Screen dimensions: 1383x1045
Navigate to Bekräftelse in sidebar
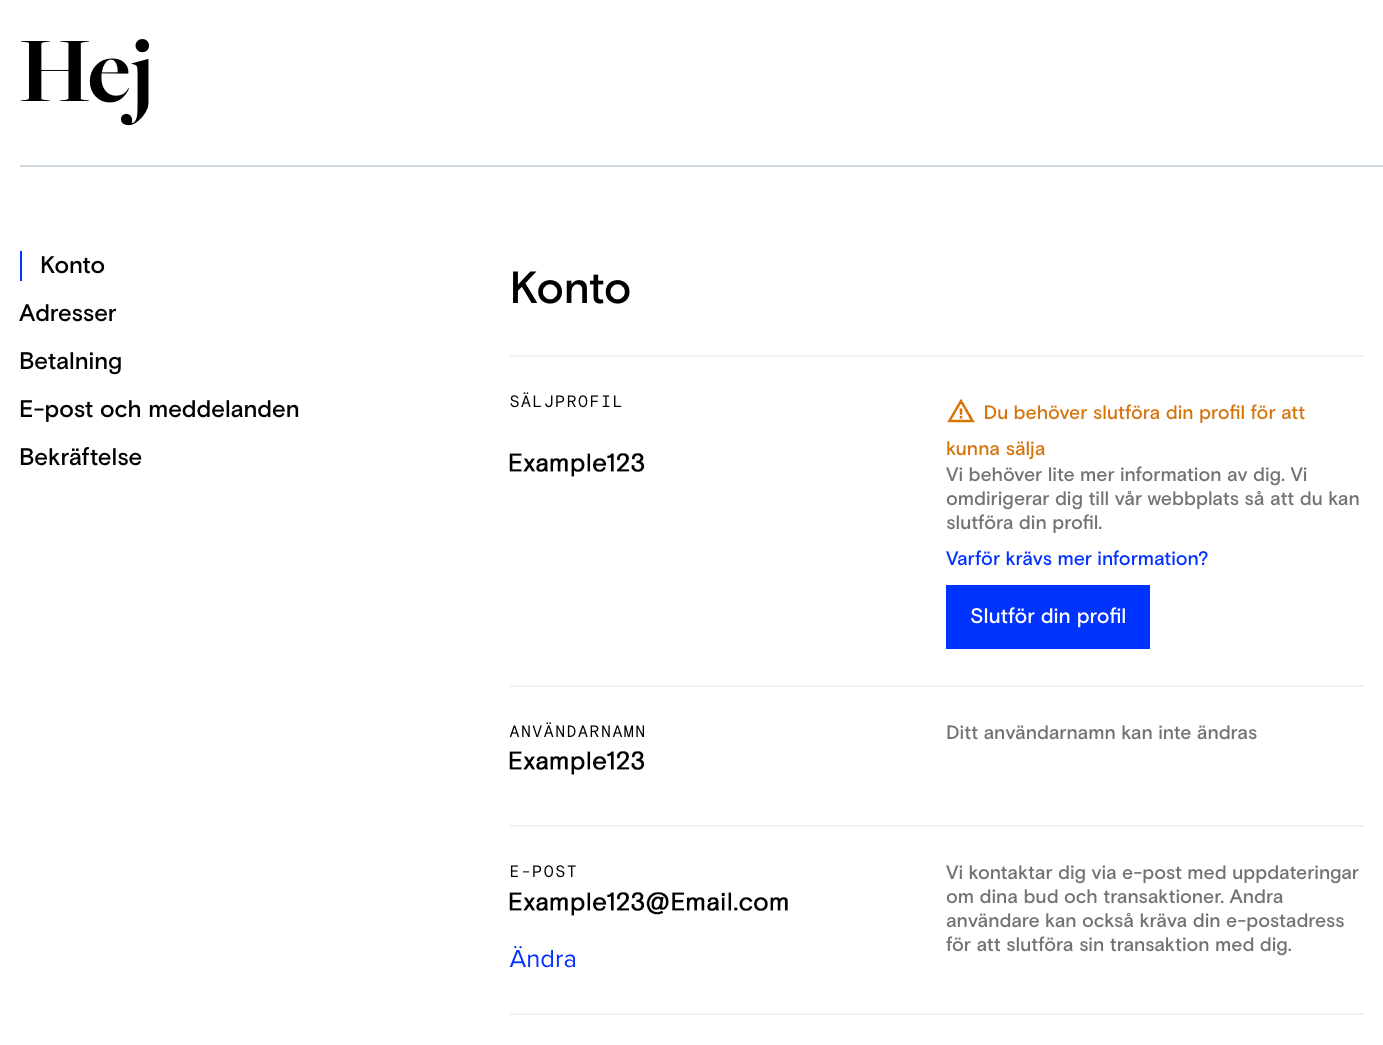click(81, 457)
